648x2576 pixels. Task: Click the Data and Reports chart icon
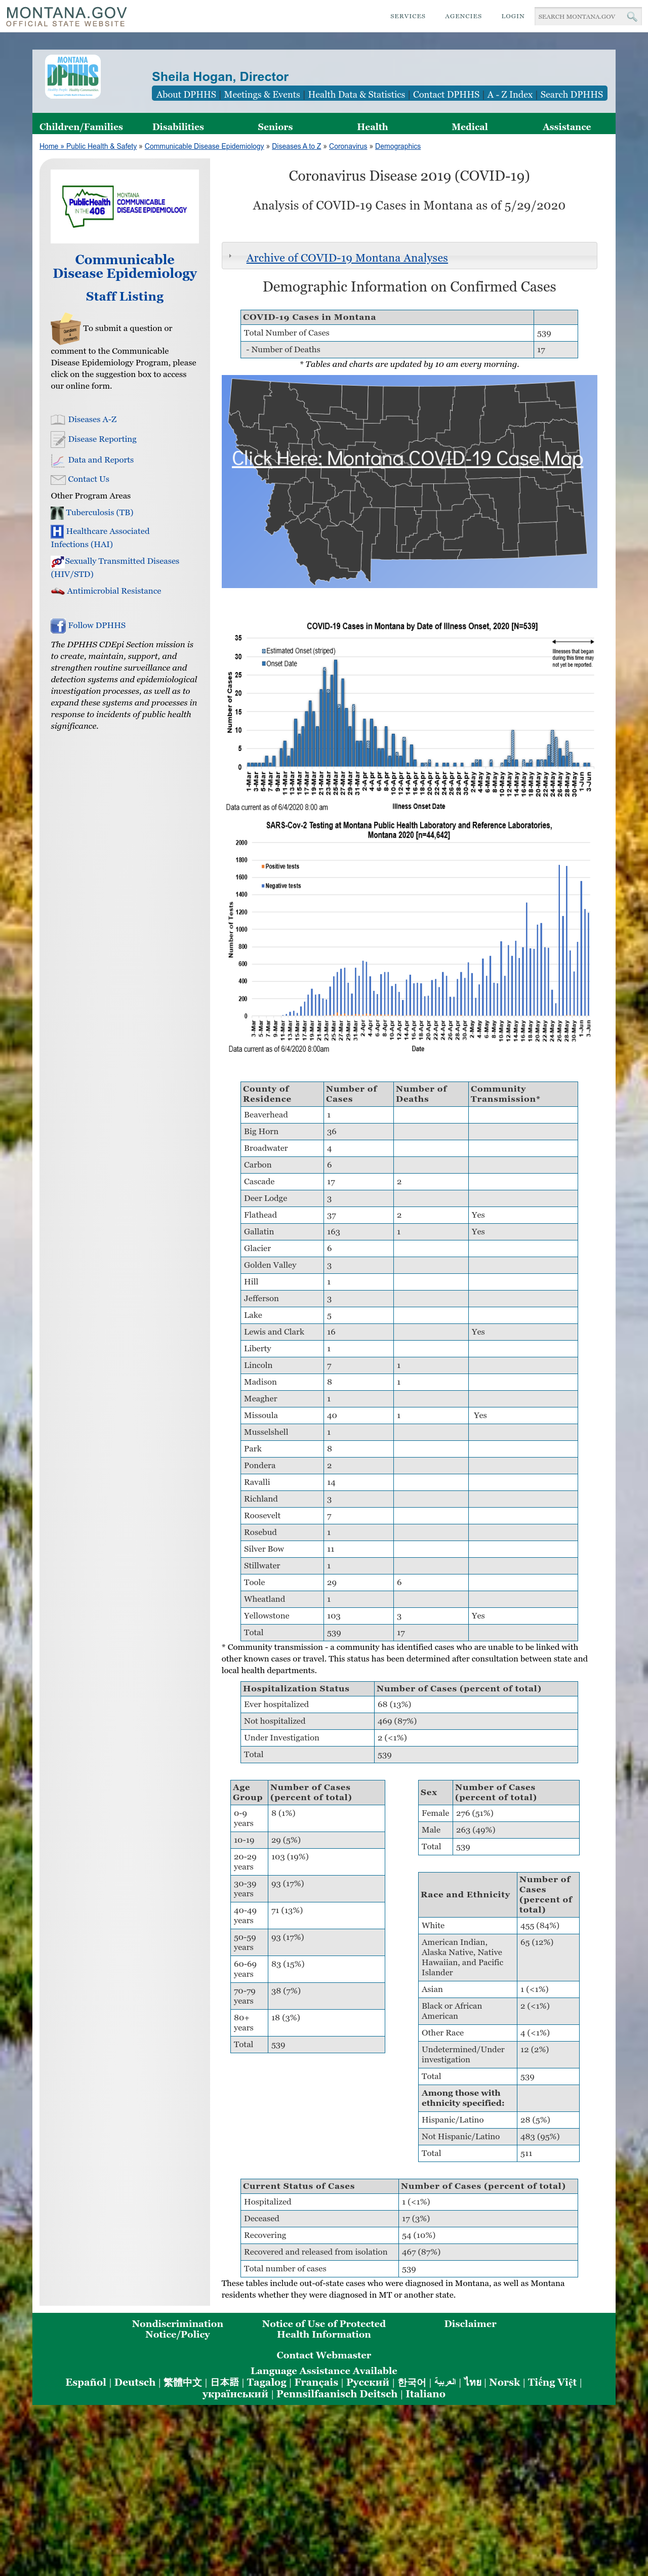point(58,461)
